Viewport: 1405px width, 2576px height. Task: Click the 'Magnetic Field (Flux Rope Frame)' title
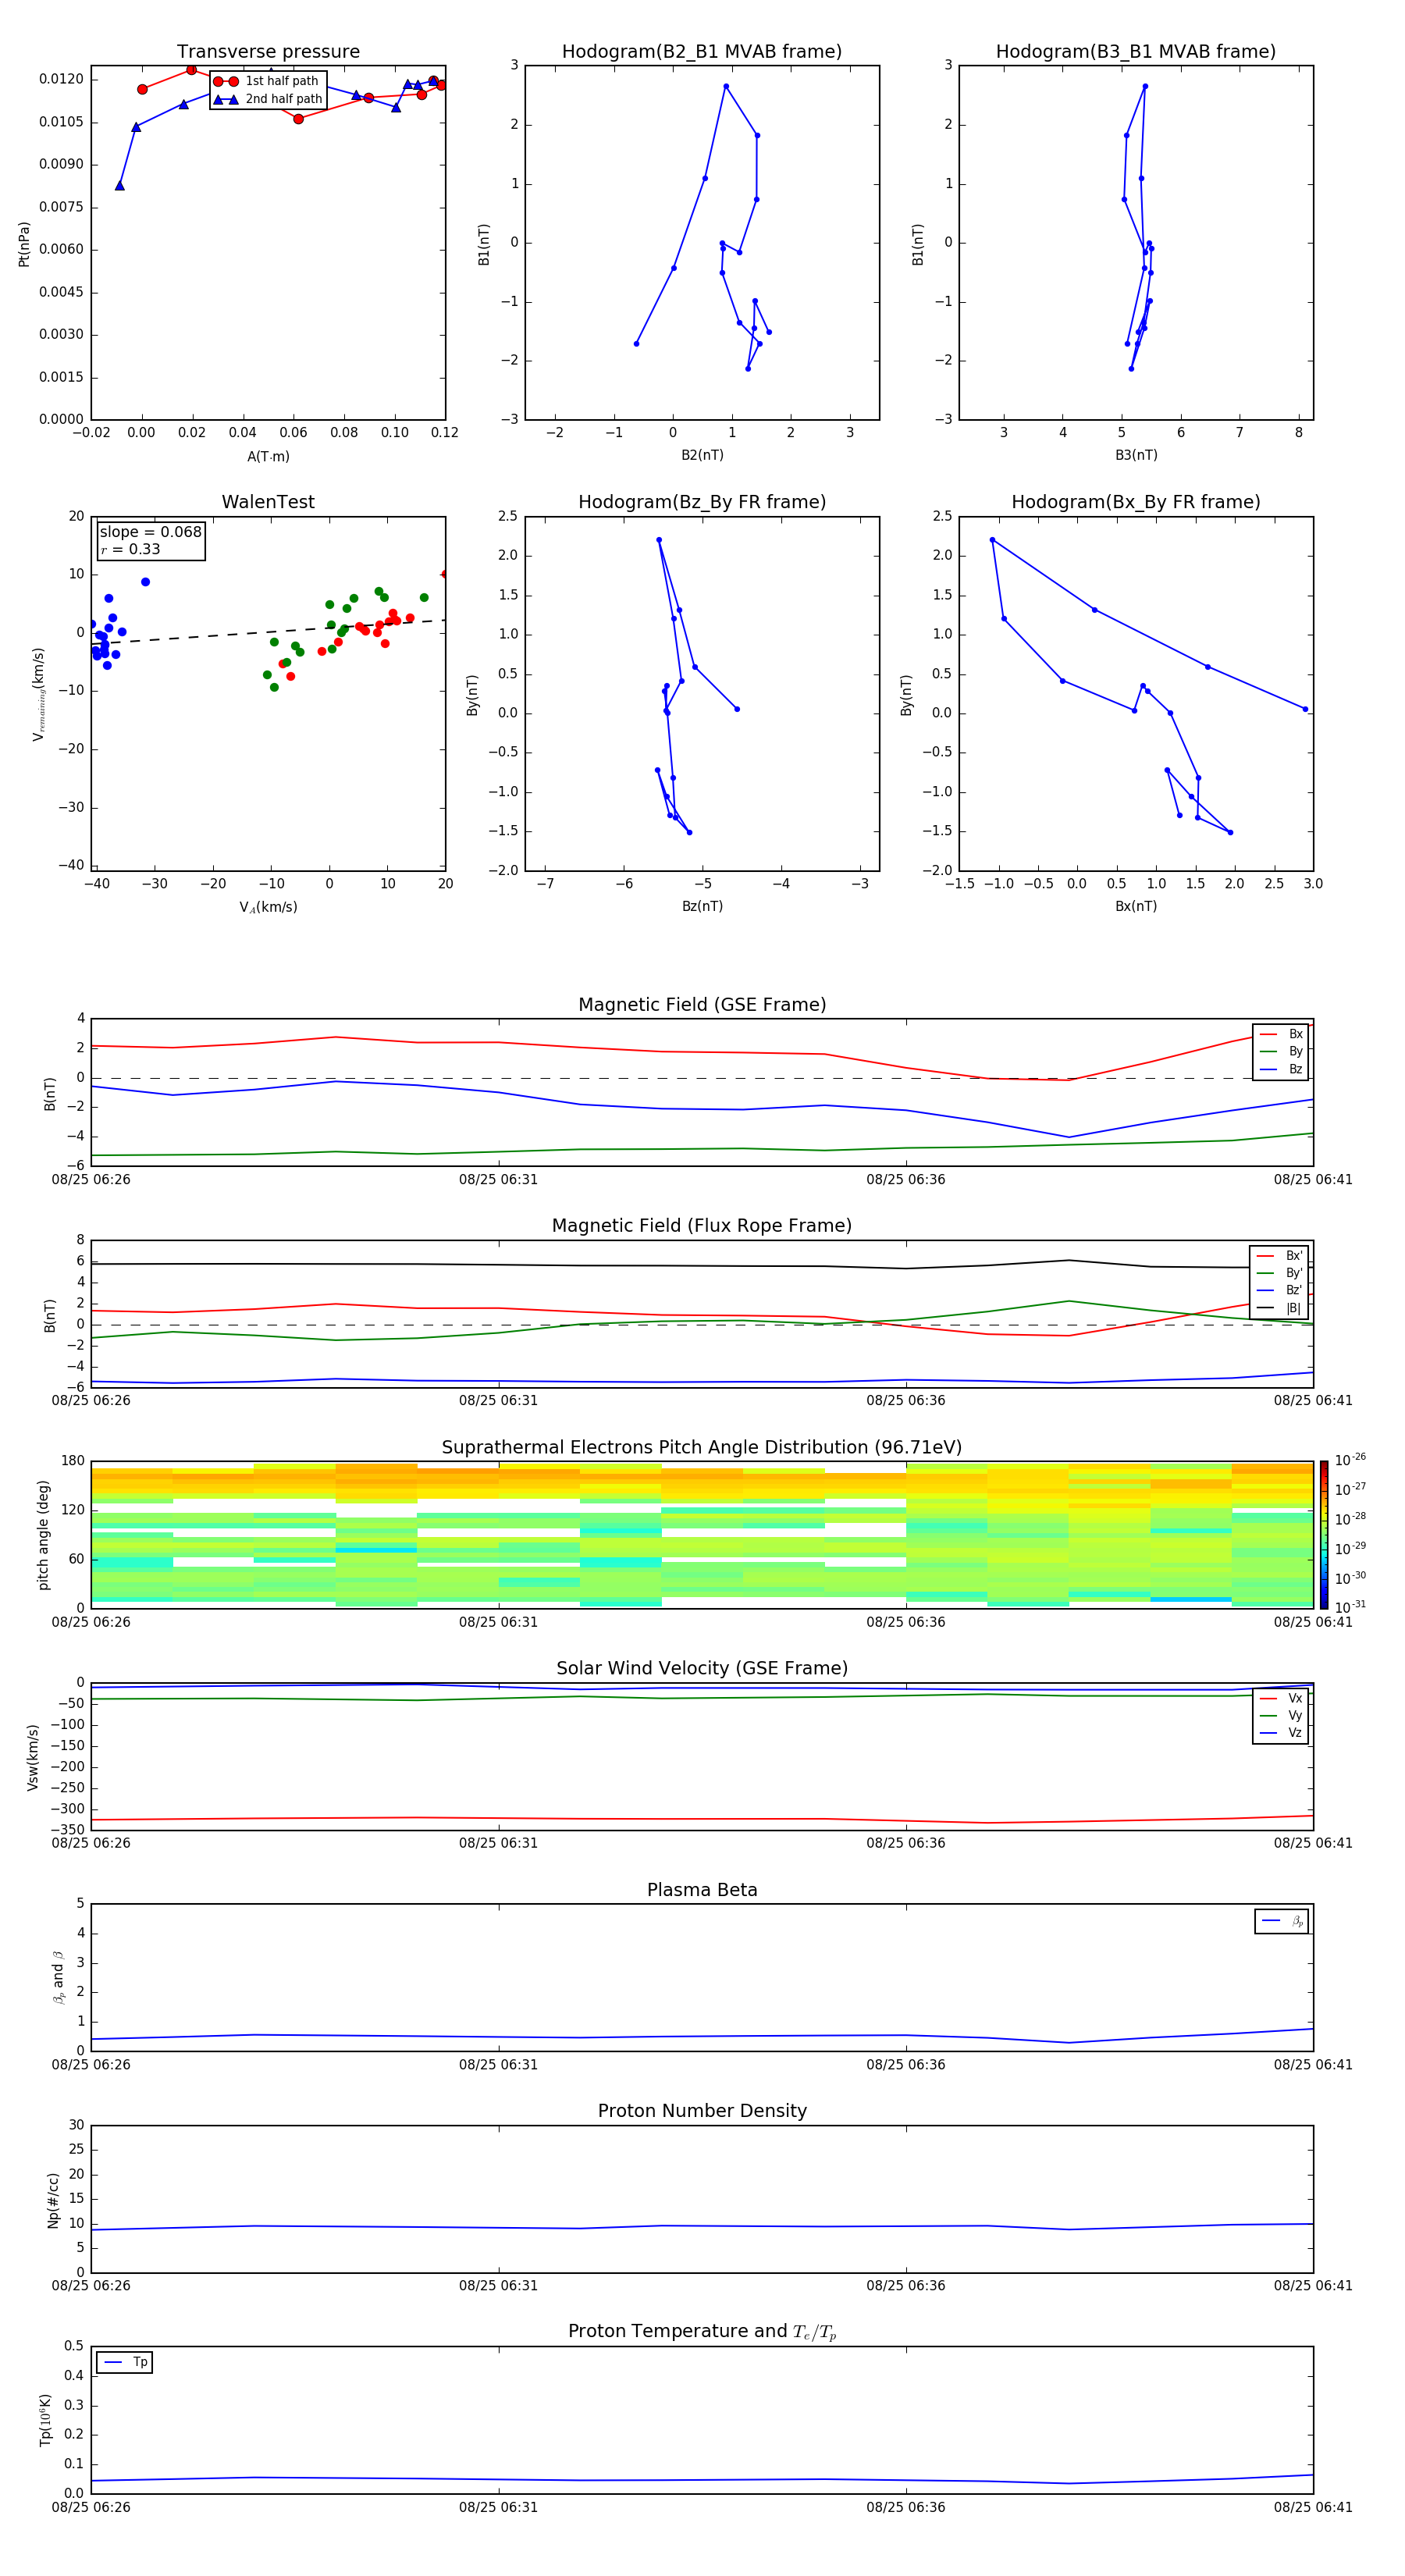click(702, 1225)
